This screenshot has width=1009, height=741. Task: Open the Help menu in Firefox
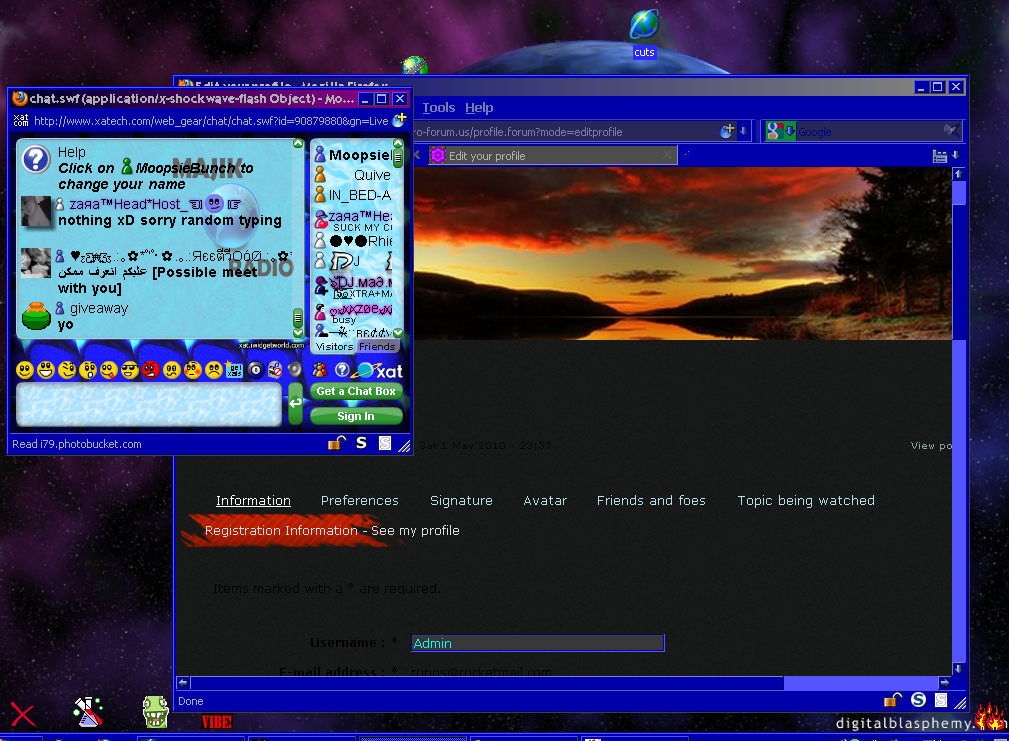pos(479,107)
